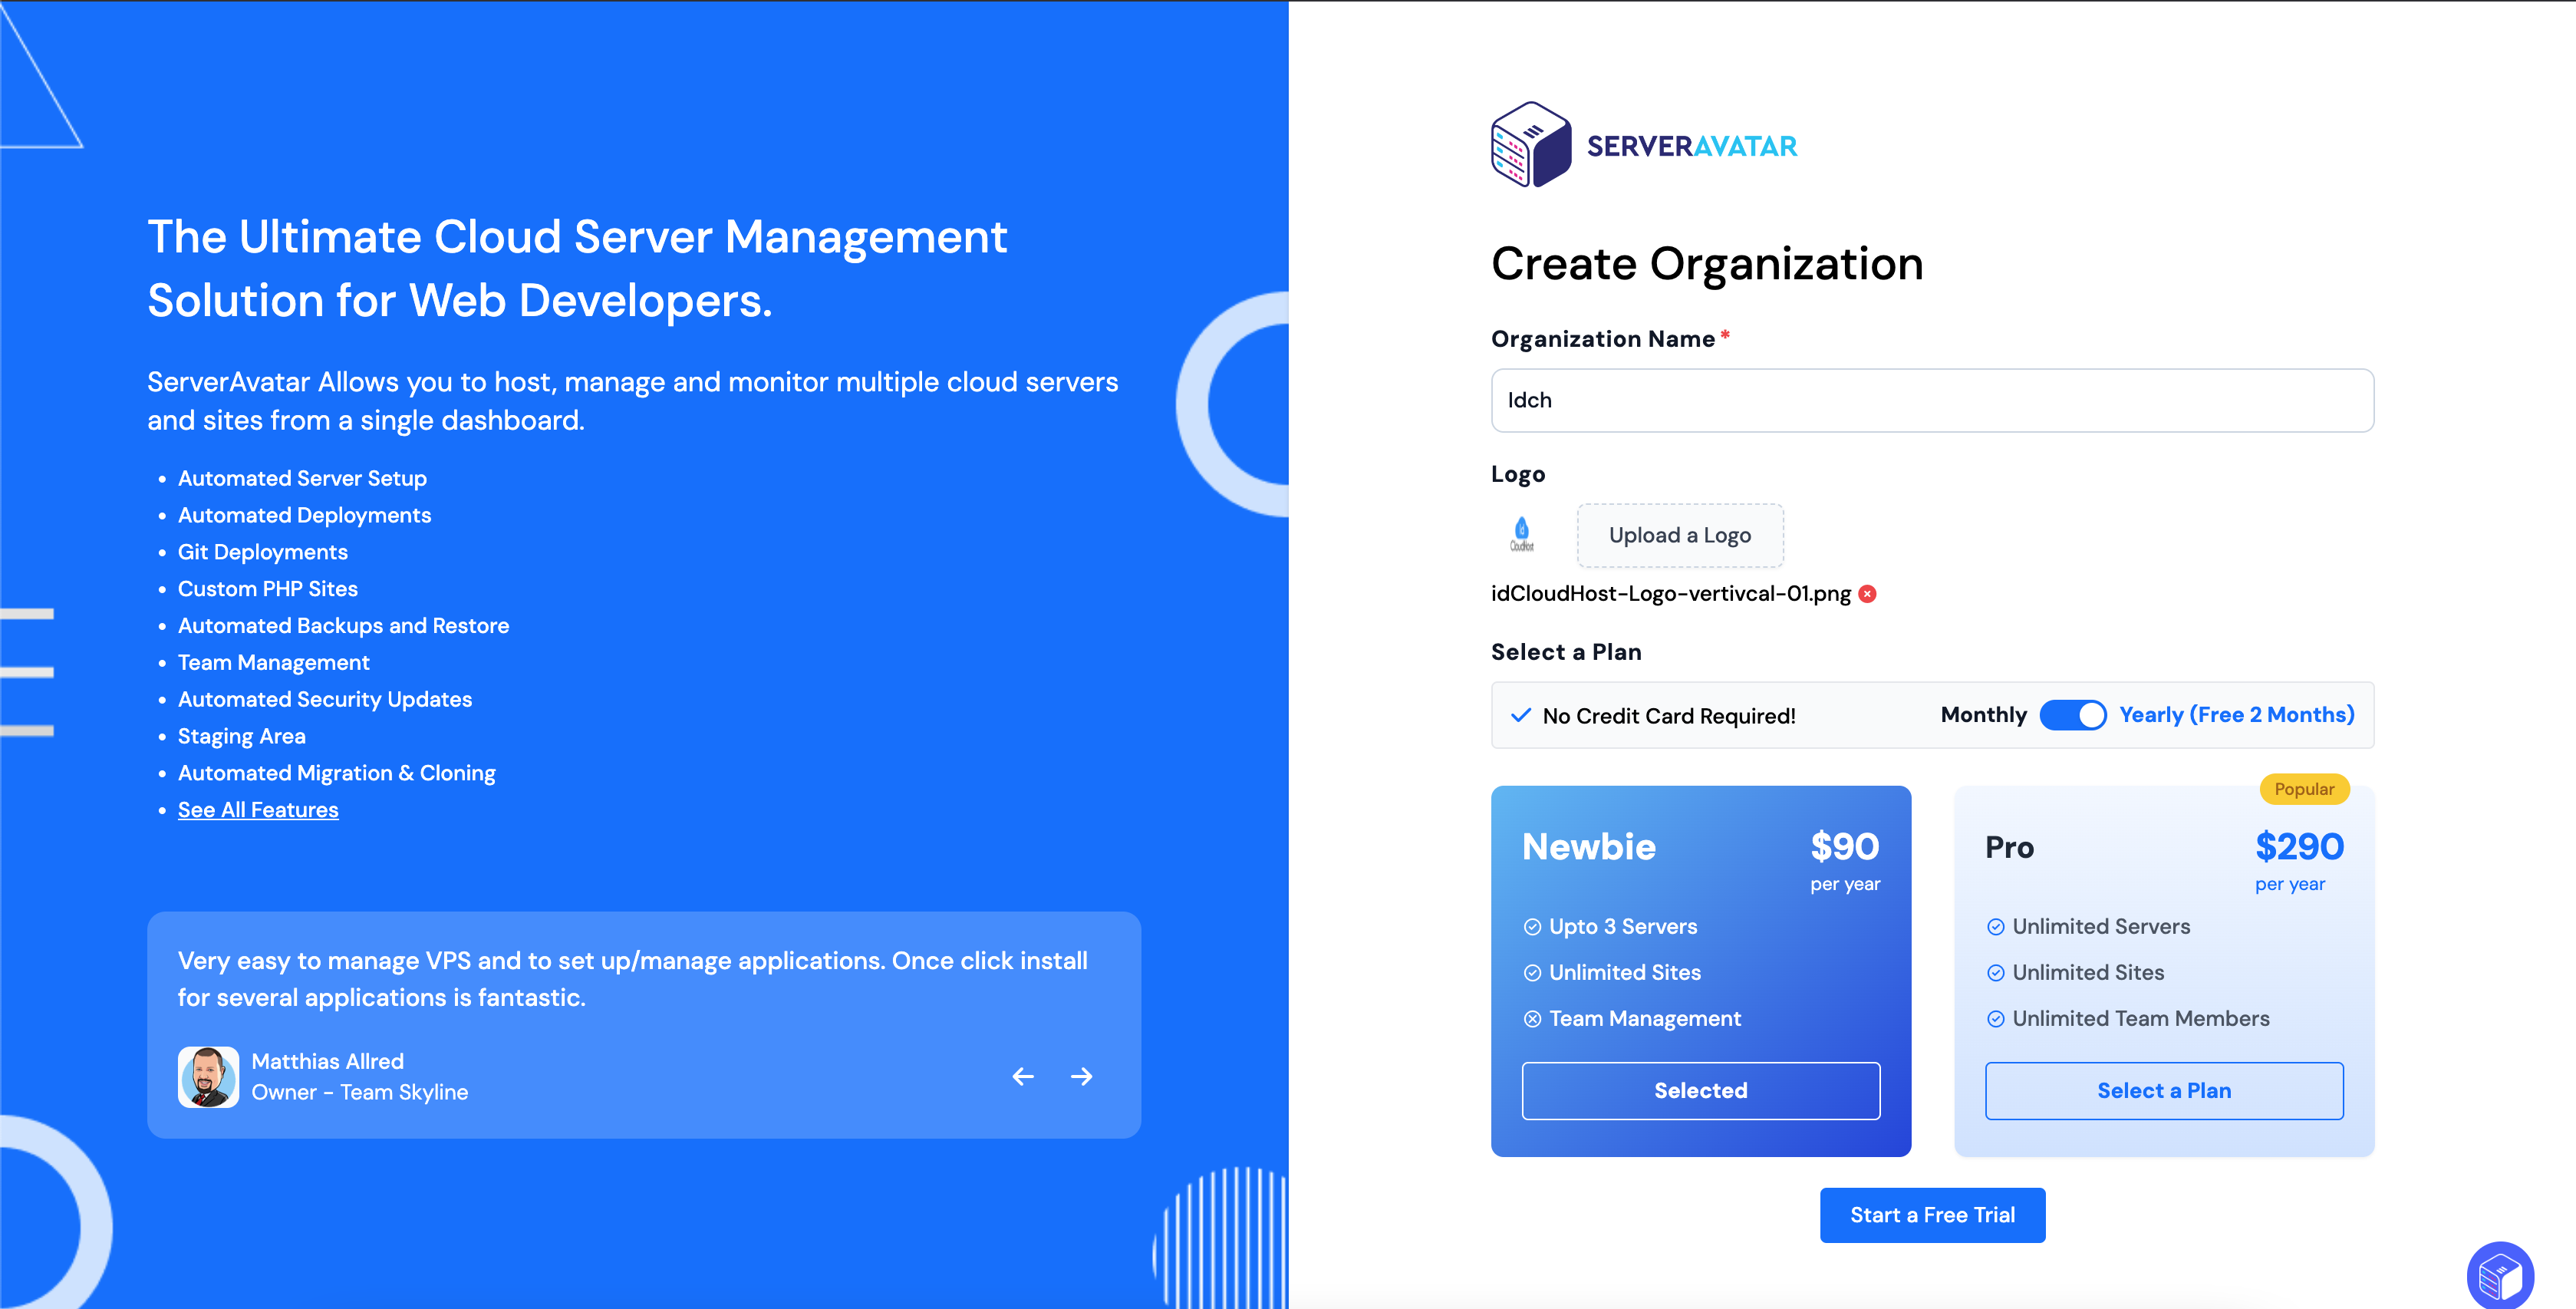The image size is (2576, 1309).
Task: Click the ServerAvatar logo
Action: click(x=1644, y=145)
